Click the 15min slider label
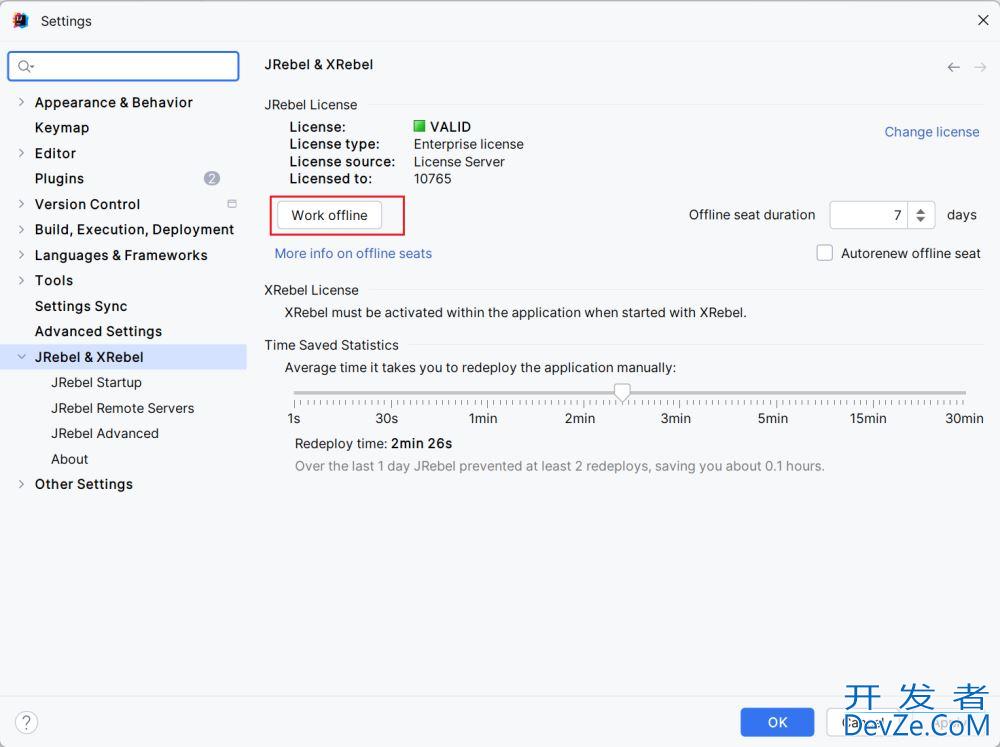The width and height of the screenshot is (1000, 747). click(x=868, y=418)
